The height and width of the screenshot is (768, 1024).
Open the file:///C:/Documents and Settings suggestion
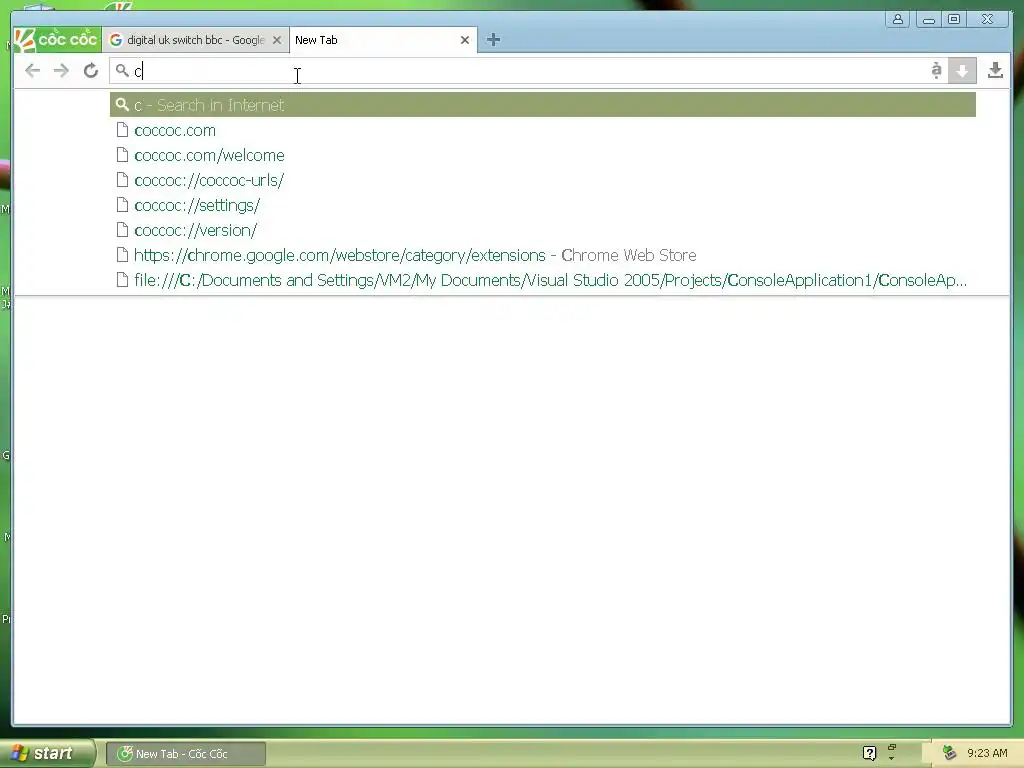tap(543, 280)
